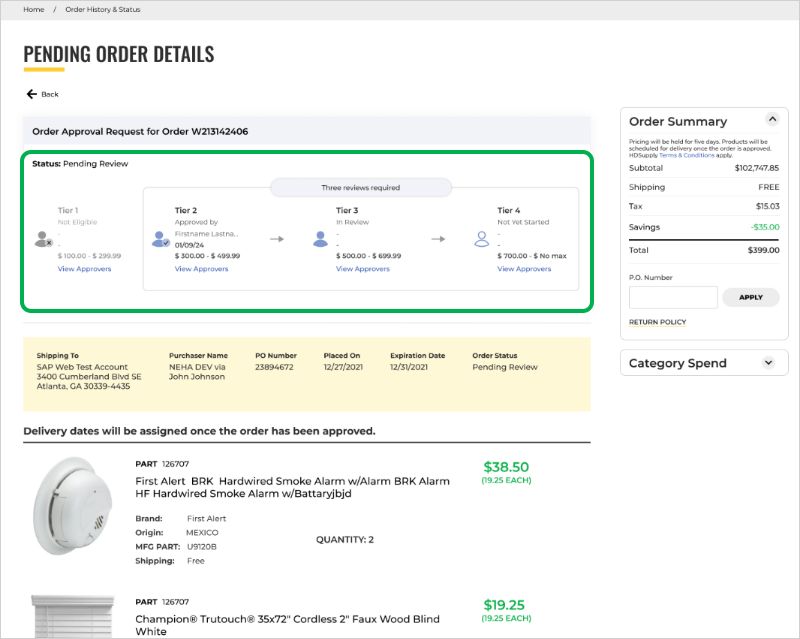This screenshot has width=800, height=639.
Task: Click the Apply button
Action: pos(751,297)
